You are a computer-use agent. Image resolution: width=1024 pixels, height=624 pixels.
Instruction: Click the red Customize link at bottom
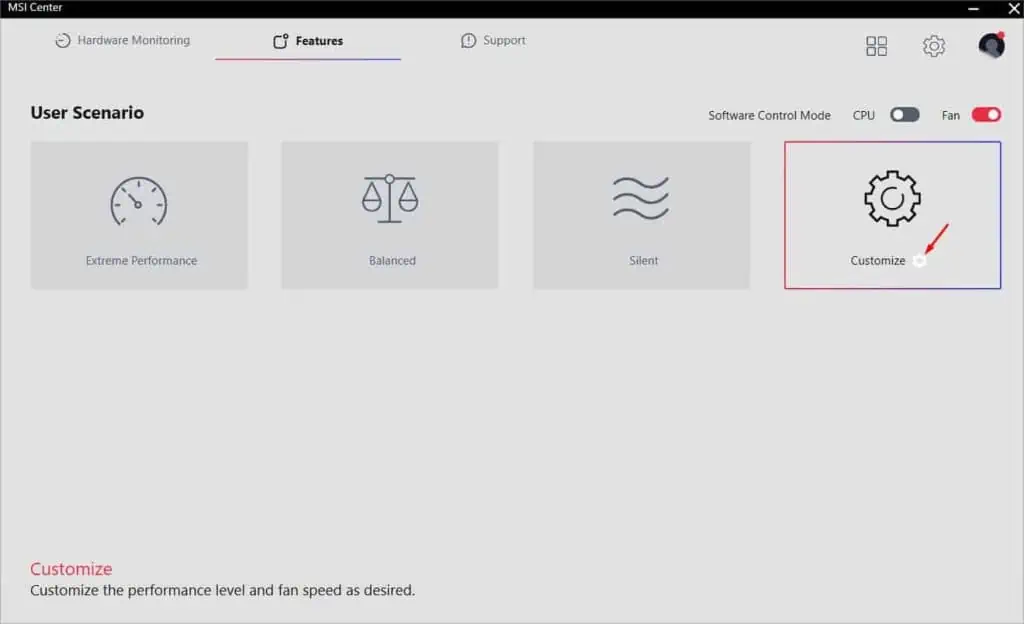pos(70,568)
